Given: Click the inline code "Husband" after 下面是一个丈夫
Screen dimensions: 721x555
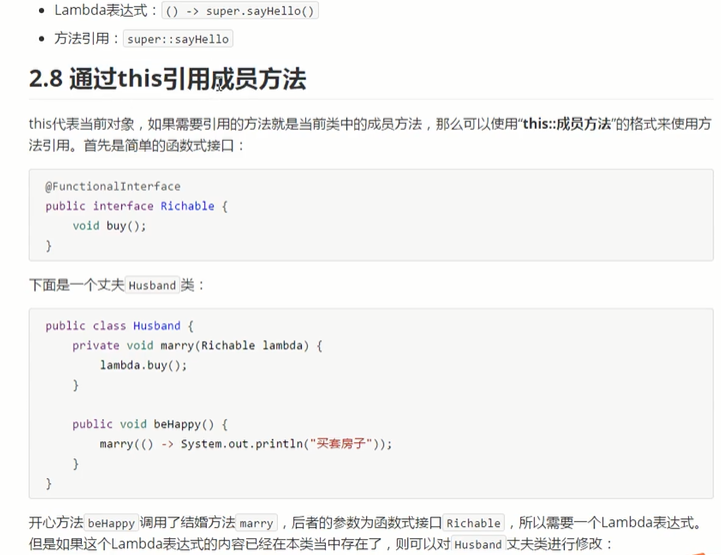Looking at the screenshot, I should [152, 285].
